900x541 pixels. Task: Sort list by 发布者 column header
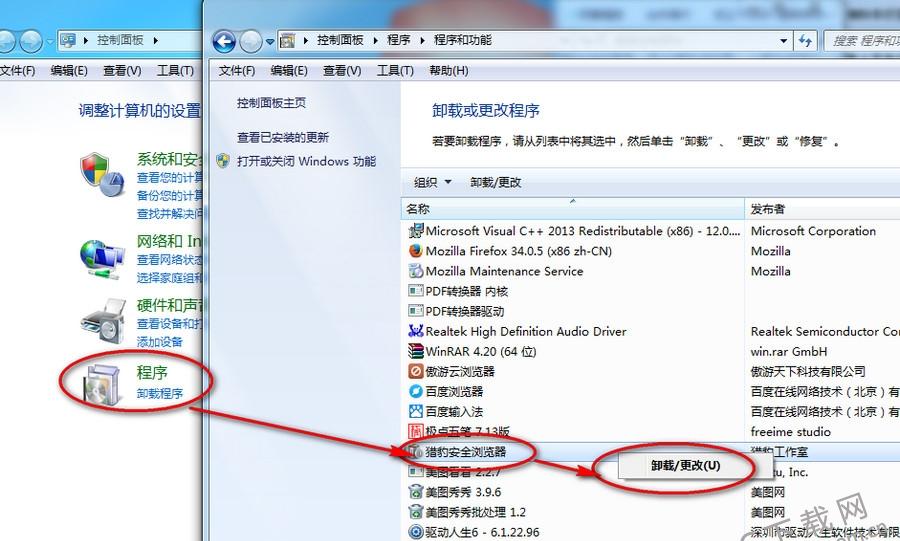click(823, 209)
